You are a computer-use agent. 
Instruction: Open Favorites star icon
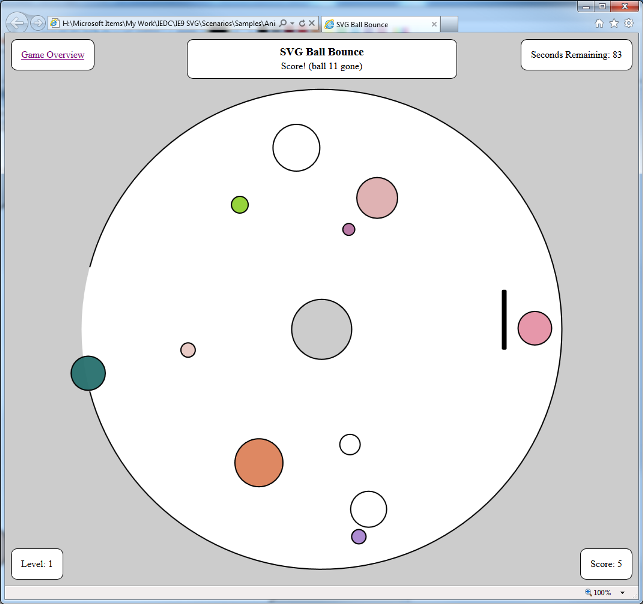(x=614, y=23)
